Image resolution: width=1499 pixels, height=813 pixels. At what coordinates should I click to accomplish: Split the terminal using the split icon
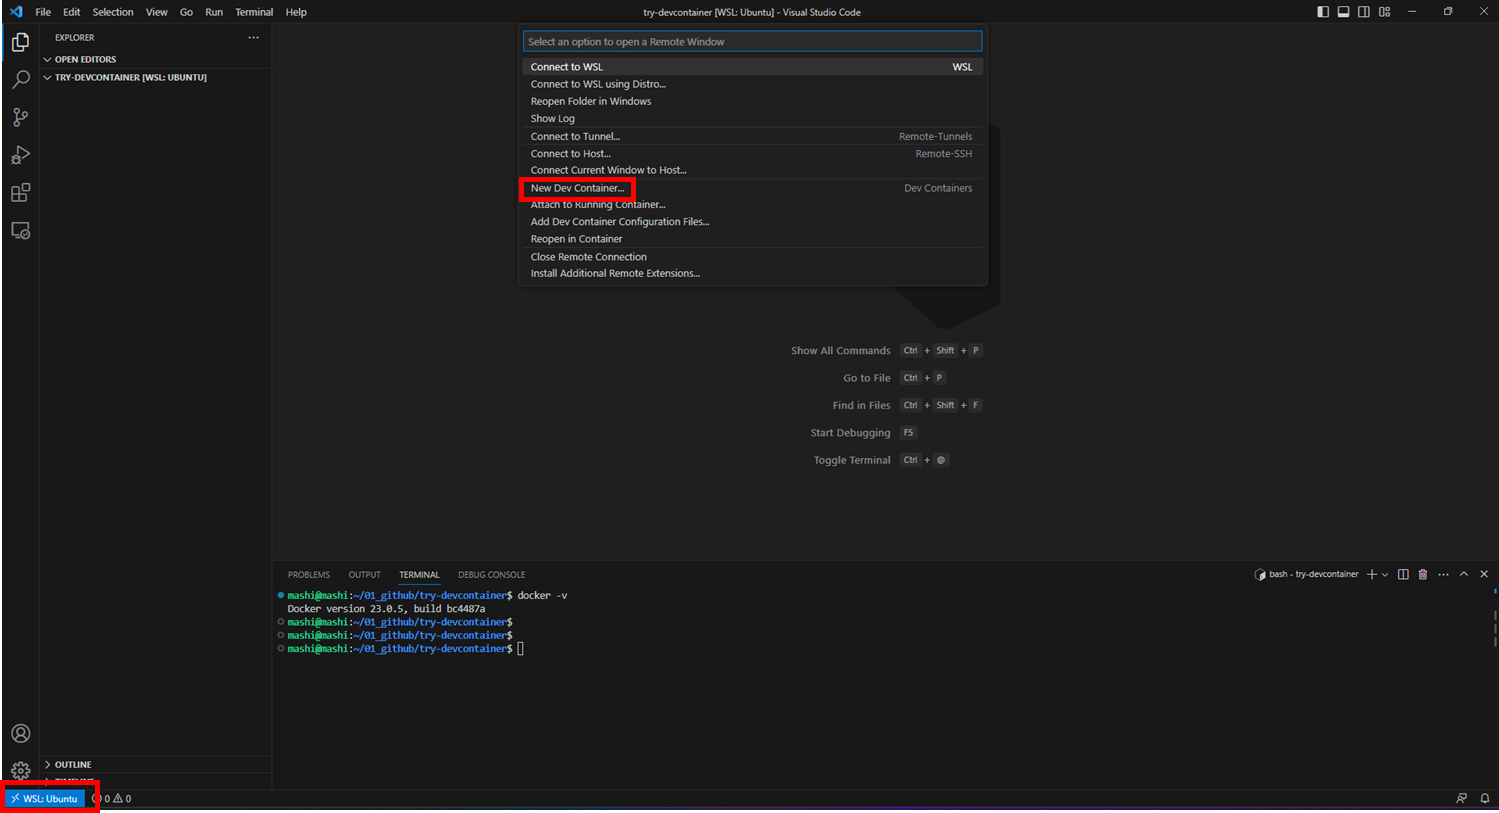click(1404, 574)
